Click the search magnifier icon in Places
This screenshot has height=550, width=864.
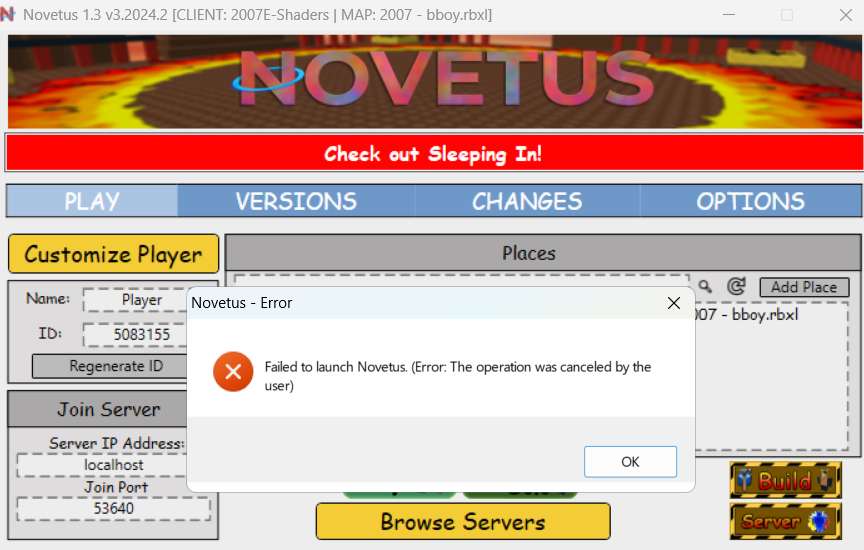pos(705,287)
